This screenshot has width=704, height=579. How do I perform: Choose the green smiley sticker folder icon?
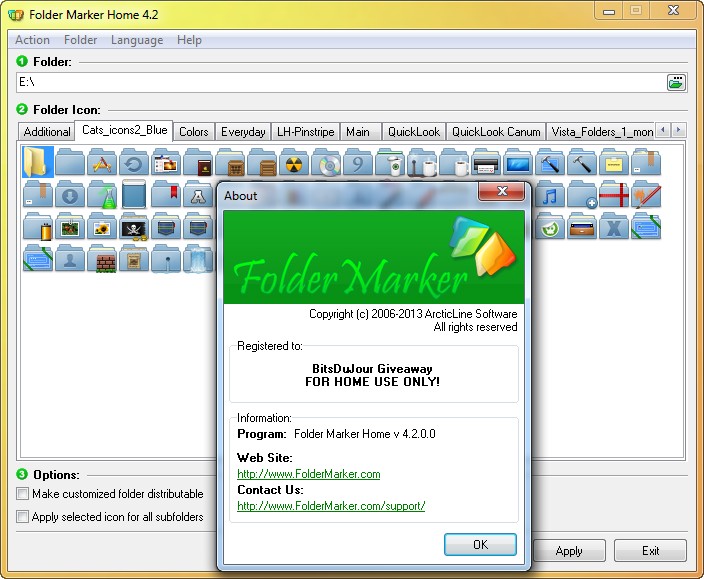point(549,227)
